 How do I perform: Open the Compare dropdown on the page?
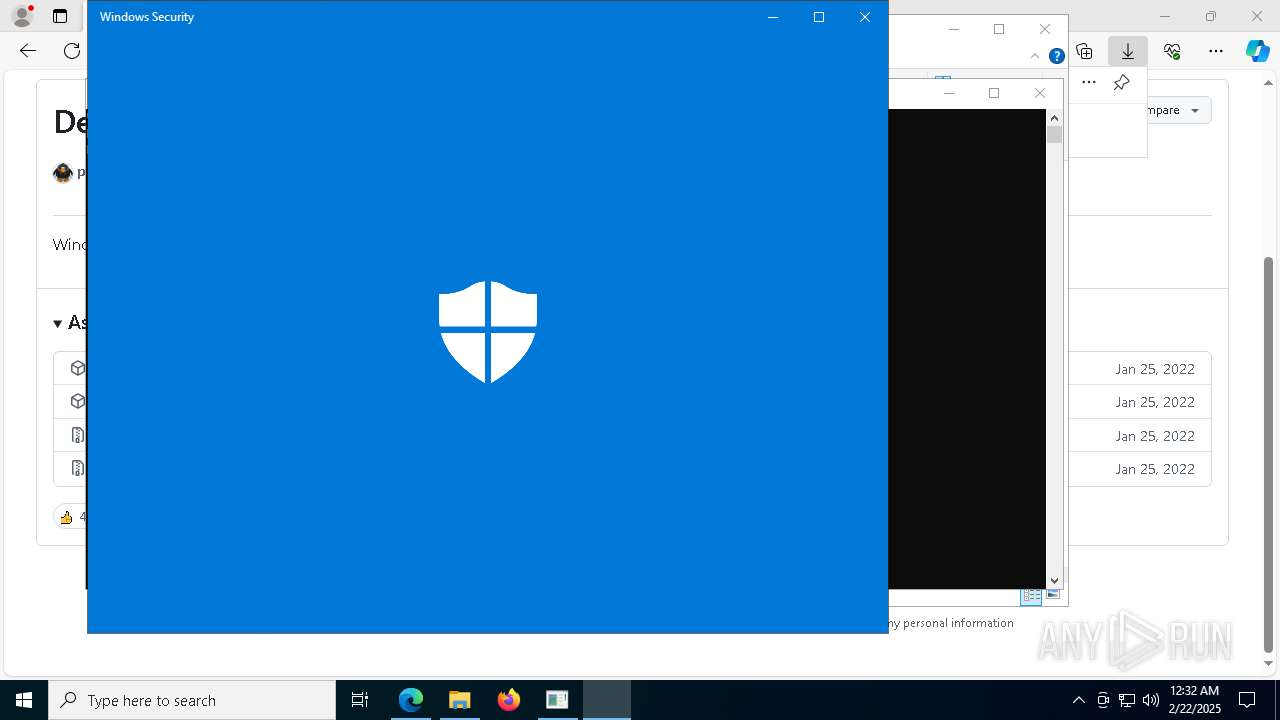click(1179, 110)
